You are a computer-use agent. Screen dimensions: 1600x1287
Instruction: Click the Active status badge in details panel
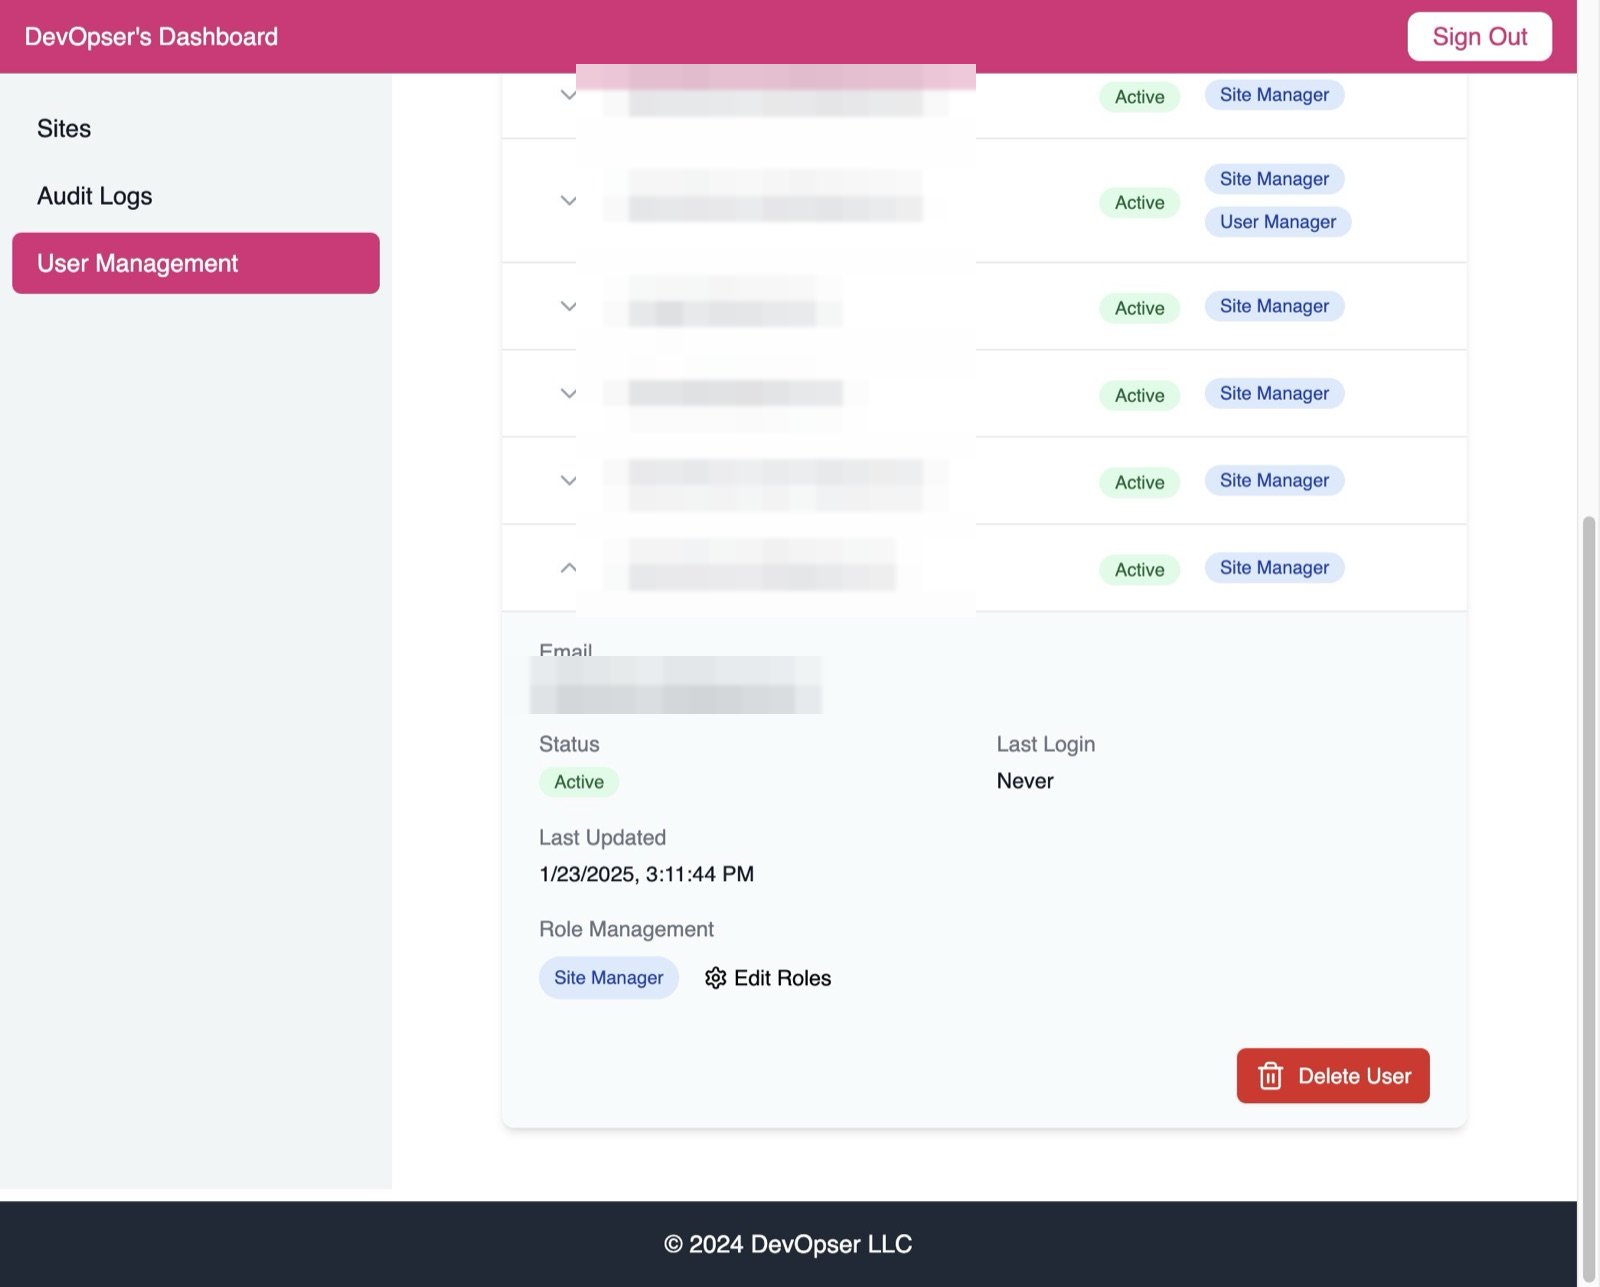[579, 782]
